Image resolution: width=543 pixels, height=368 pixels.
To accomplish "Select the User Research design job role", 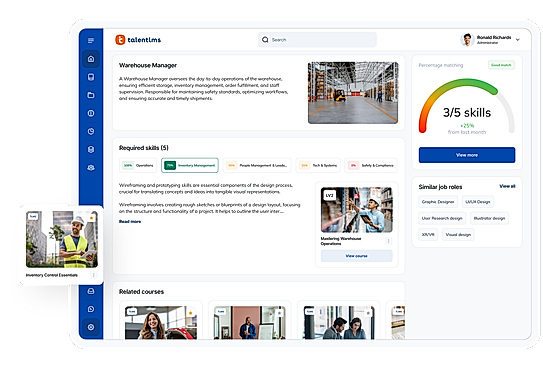I will click(x=442, y=218).
